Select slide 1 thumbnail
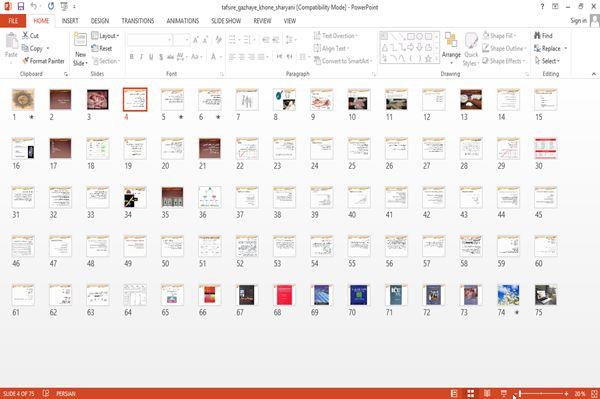The width and height of the screenshot is (600, 399). tap(23, 99)
